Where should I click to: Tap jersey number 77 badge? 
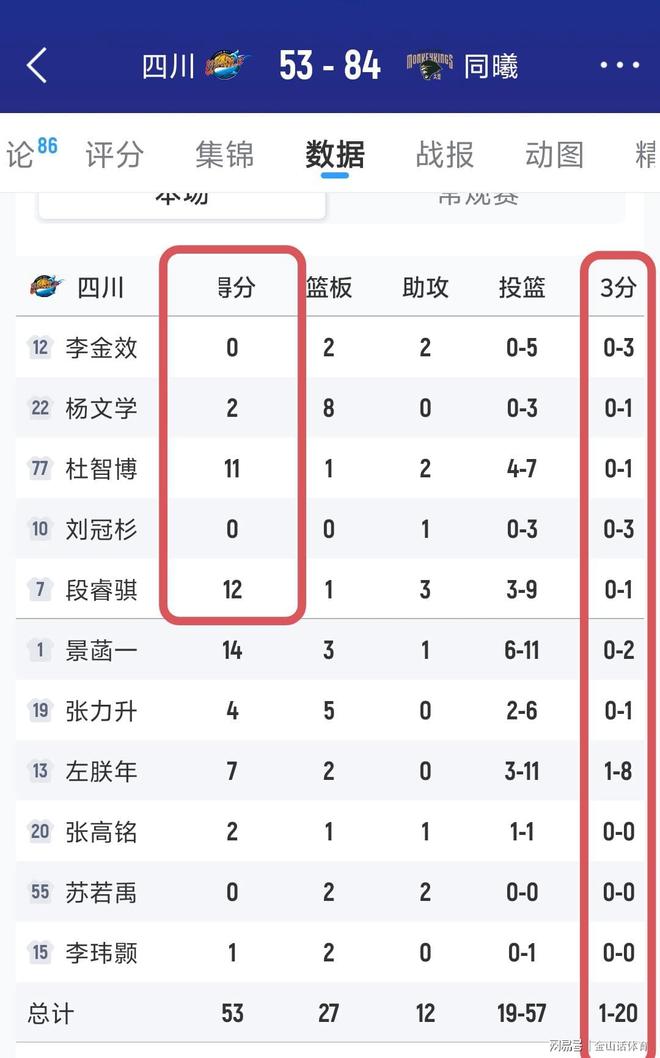point(40,468)
